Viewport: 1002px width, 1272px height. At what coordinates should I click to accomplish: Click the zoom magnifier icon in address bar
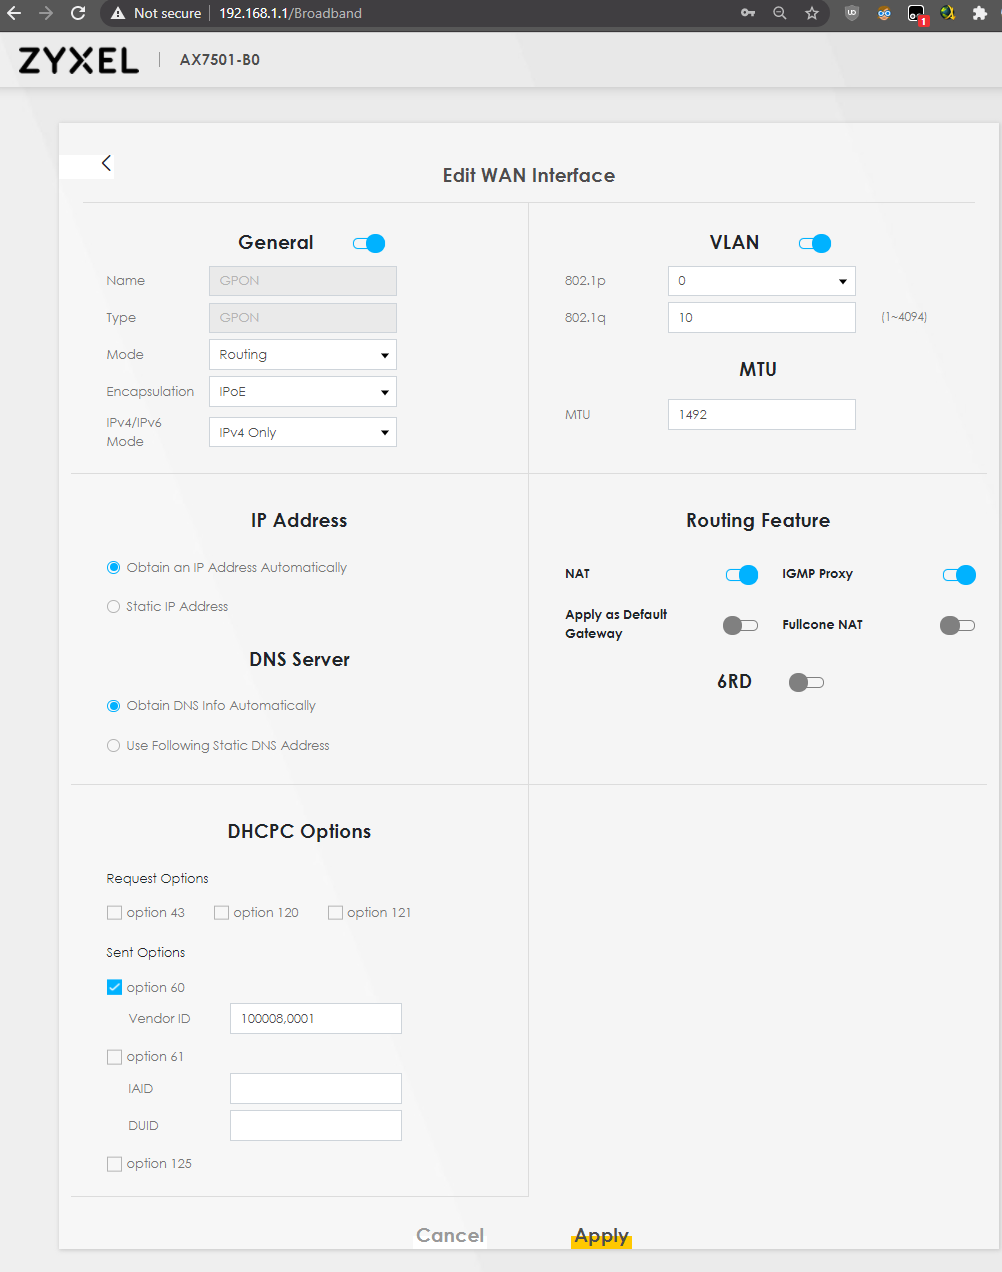(x=780, y=13)
